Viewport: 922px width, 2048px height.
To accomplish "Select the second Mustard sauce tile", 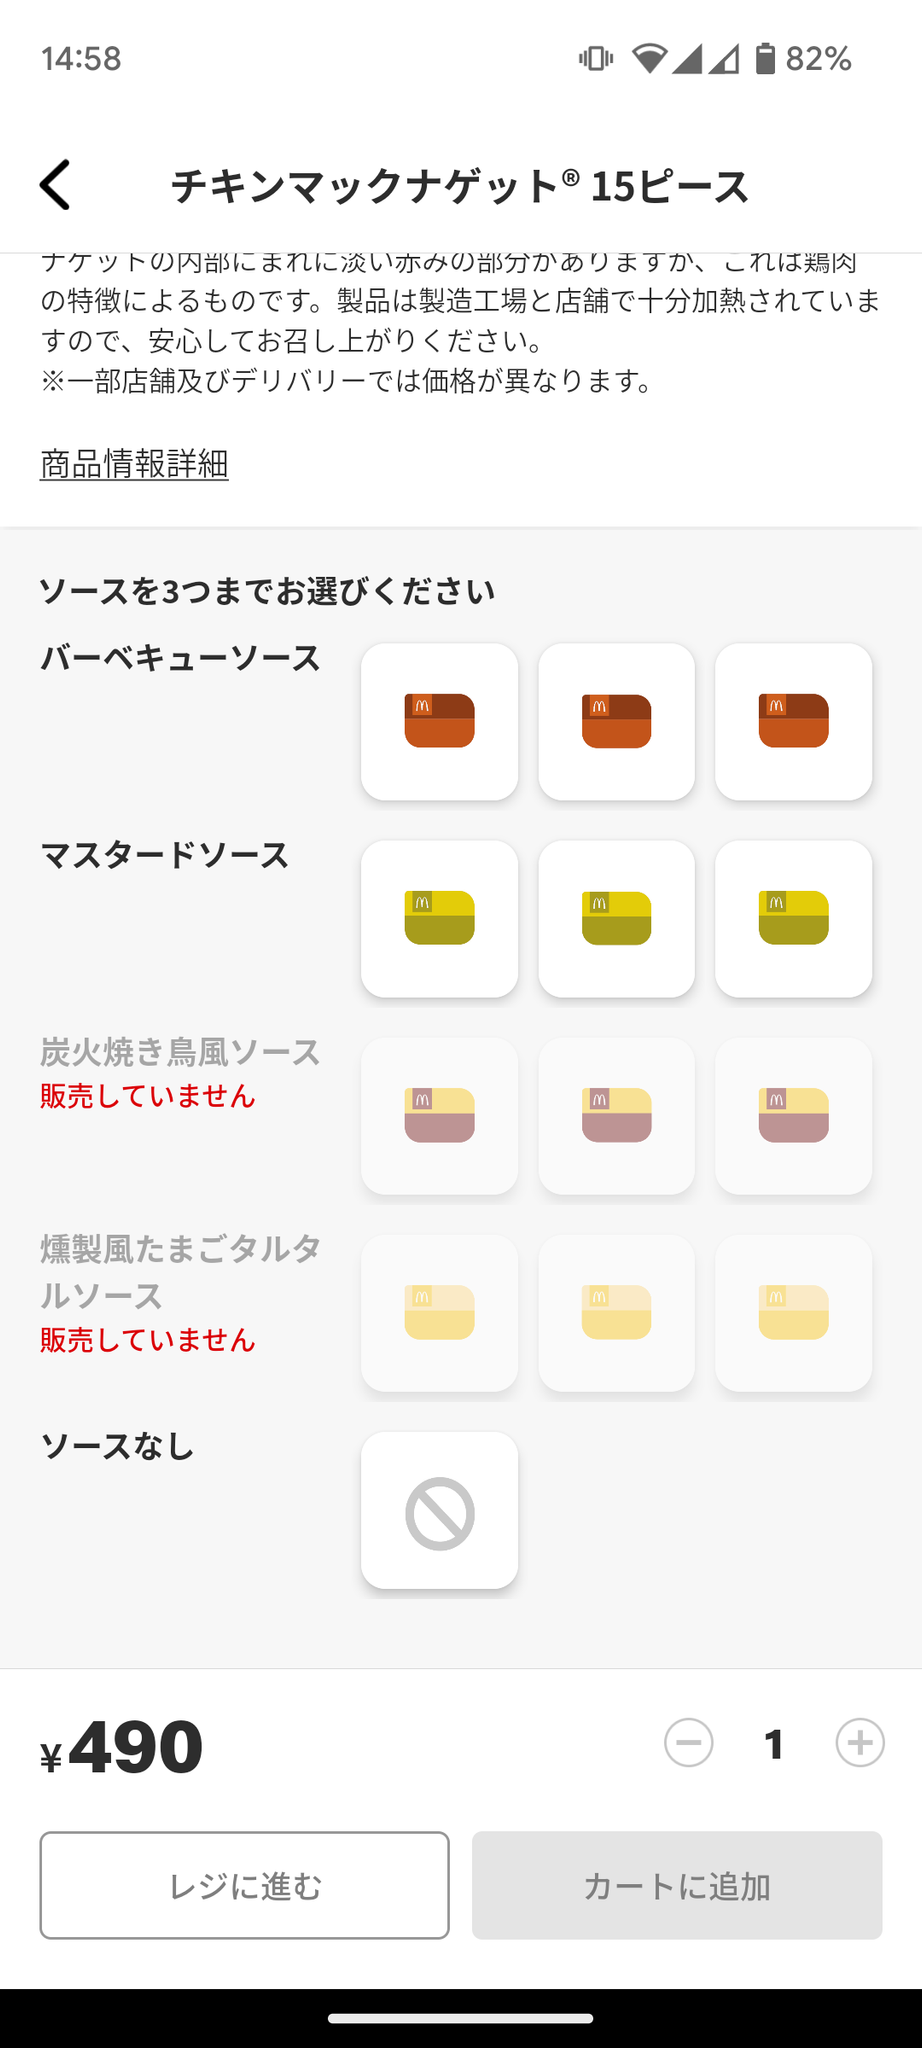I will click(x=616, y=918).
